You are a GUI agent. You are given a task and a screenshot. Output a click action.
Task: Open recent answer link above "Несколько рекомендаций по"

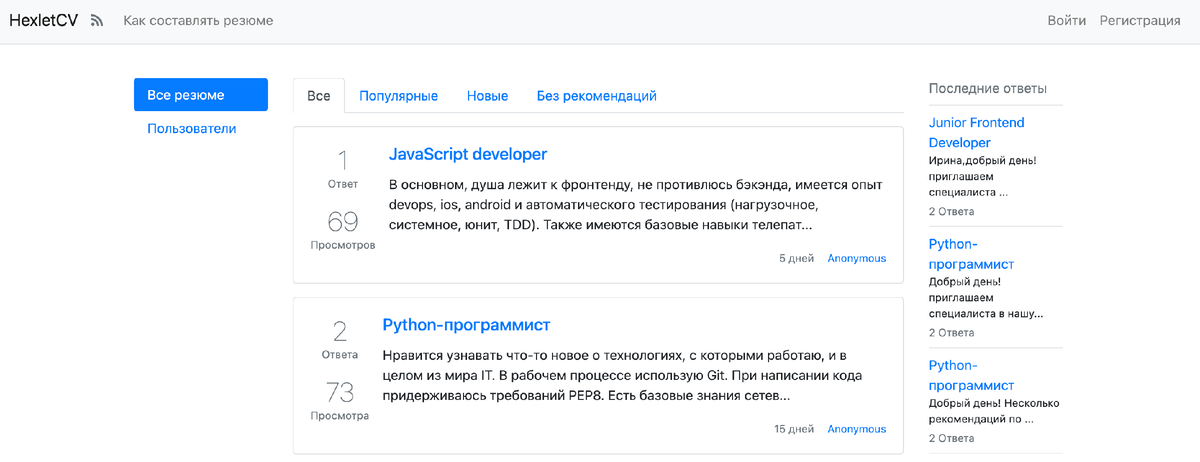click(971, 375)
